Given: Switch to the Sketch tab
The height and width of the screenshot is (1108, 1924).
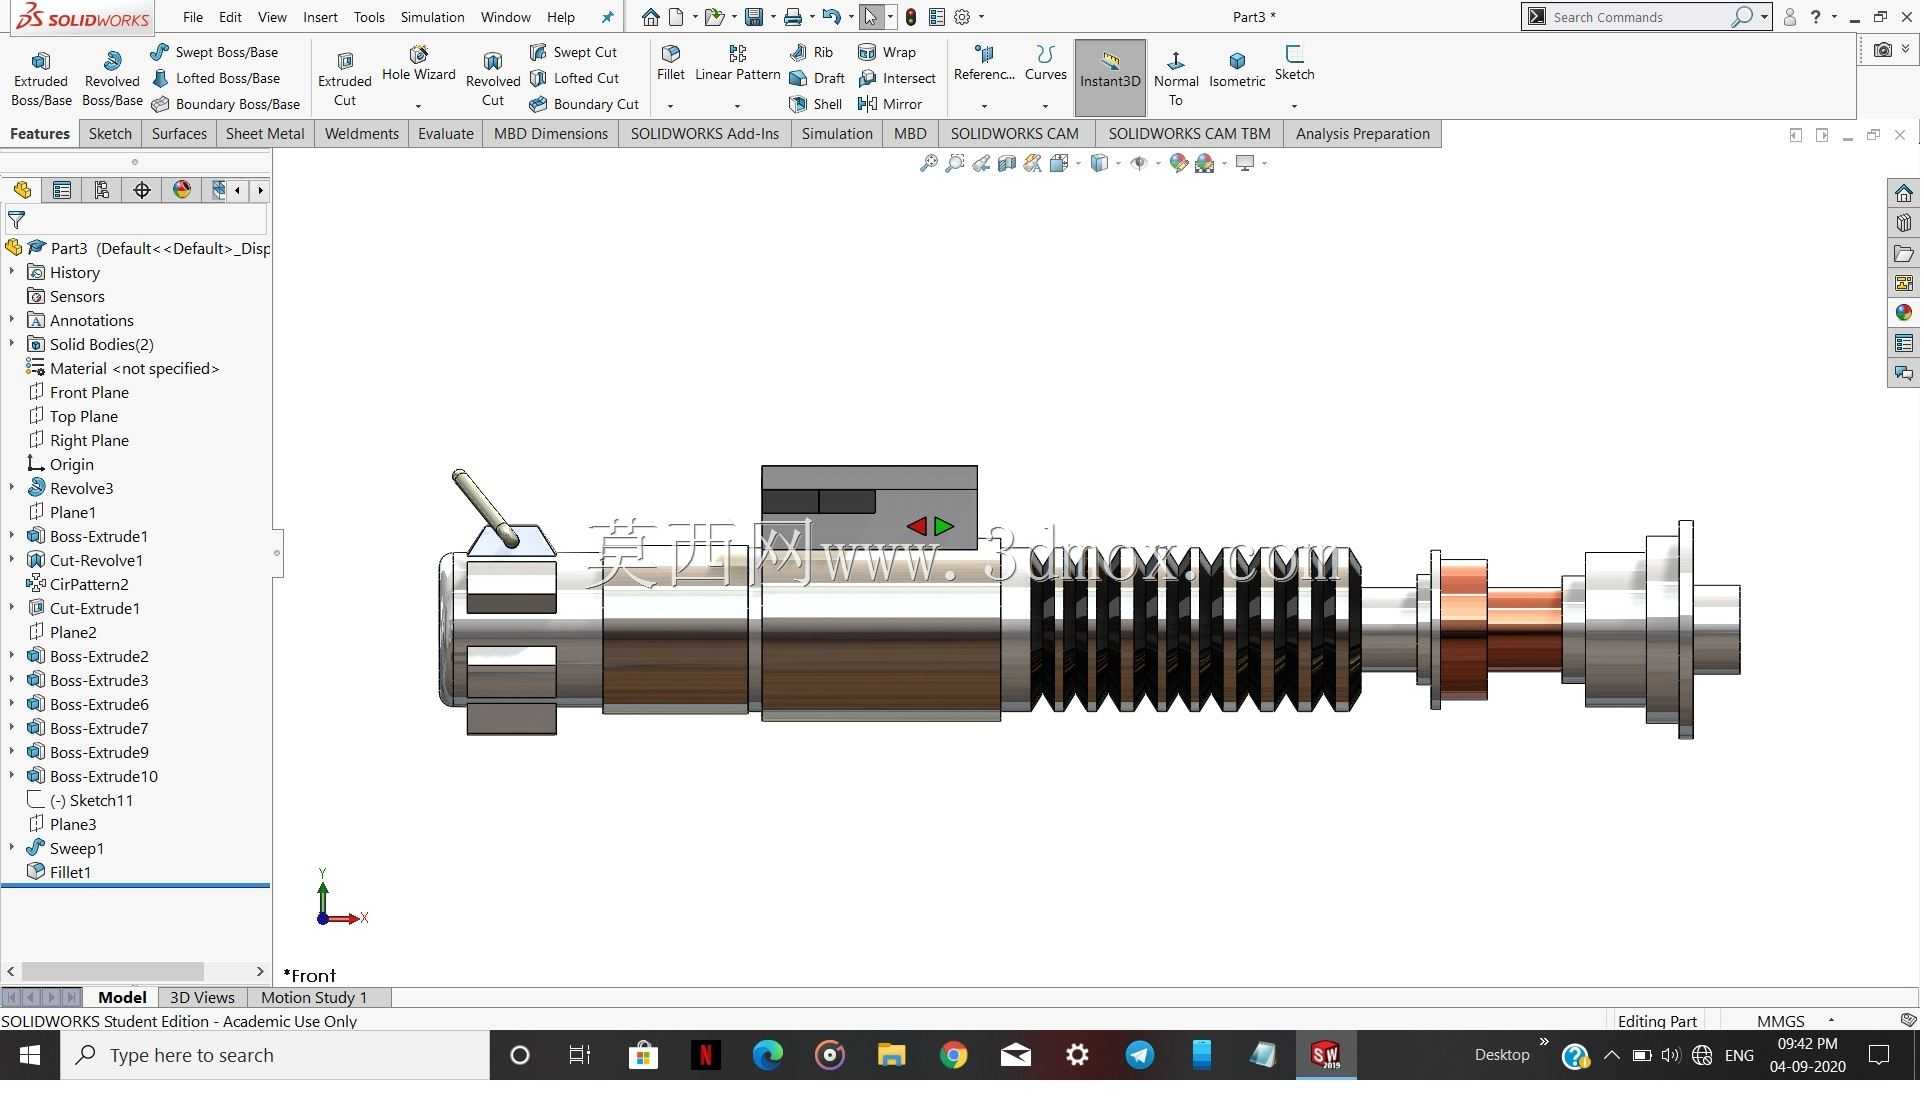Looking at the screenshot, I should [110, 134].
